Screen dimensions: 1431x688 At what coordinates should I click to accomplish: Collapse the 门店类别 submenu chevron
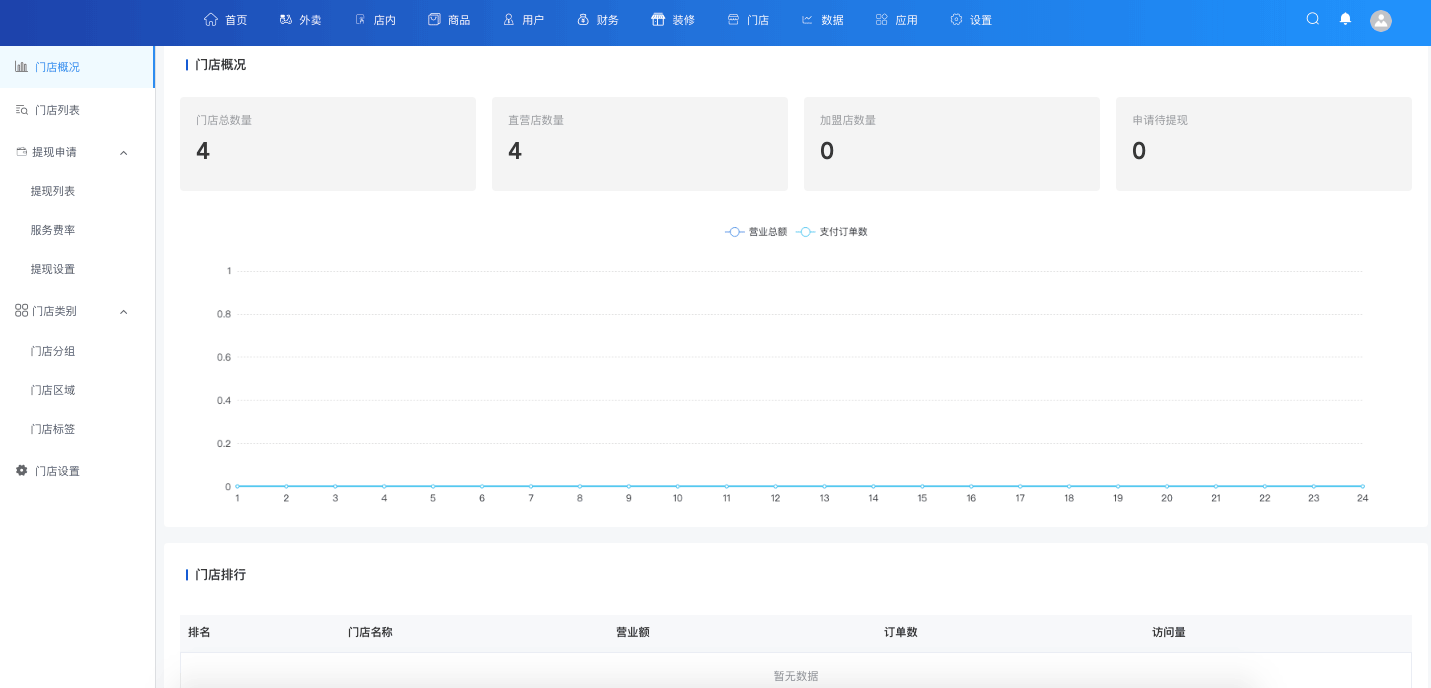124,312
